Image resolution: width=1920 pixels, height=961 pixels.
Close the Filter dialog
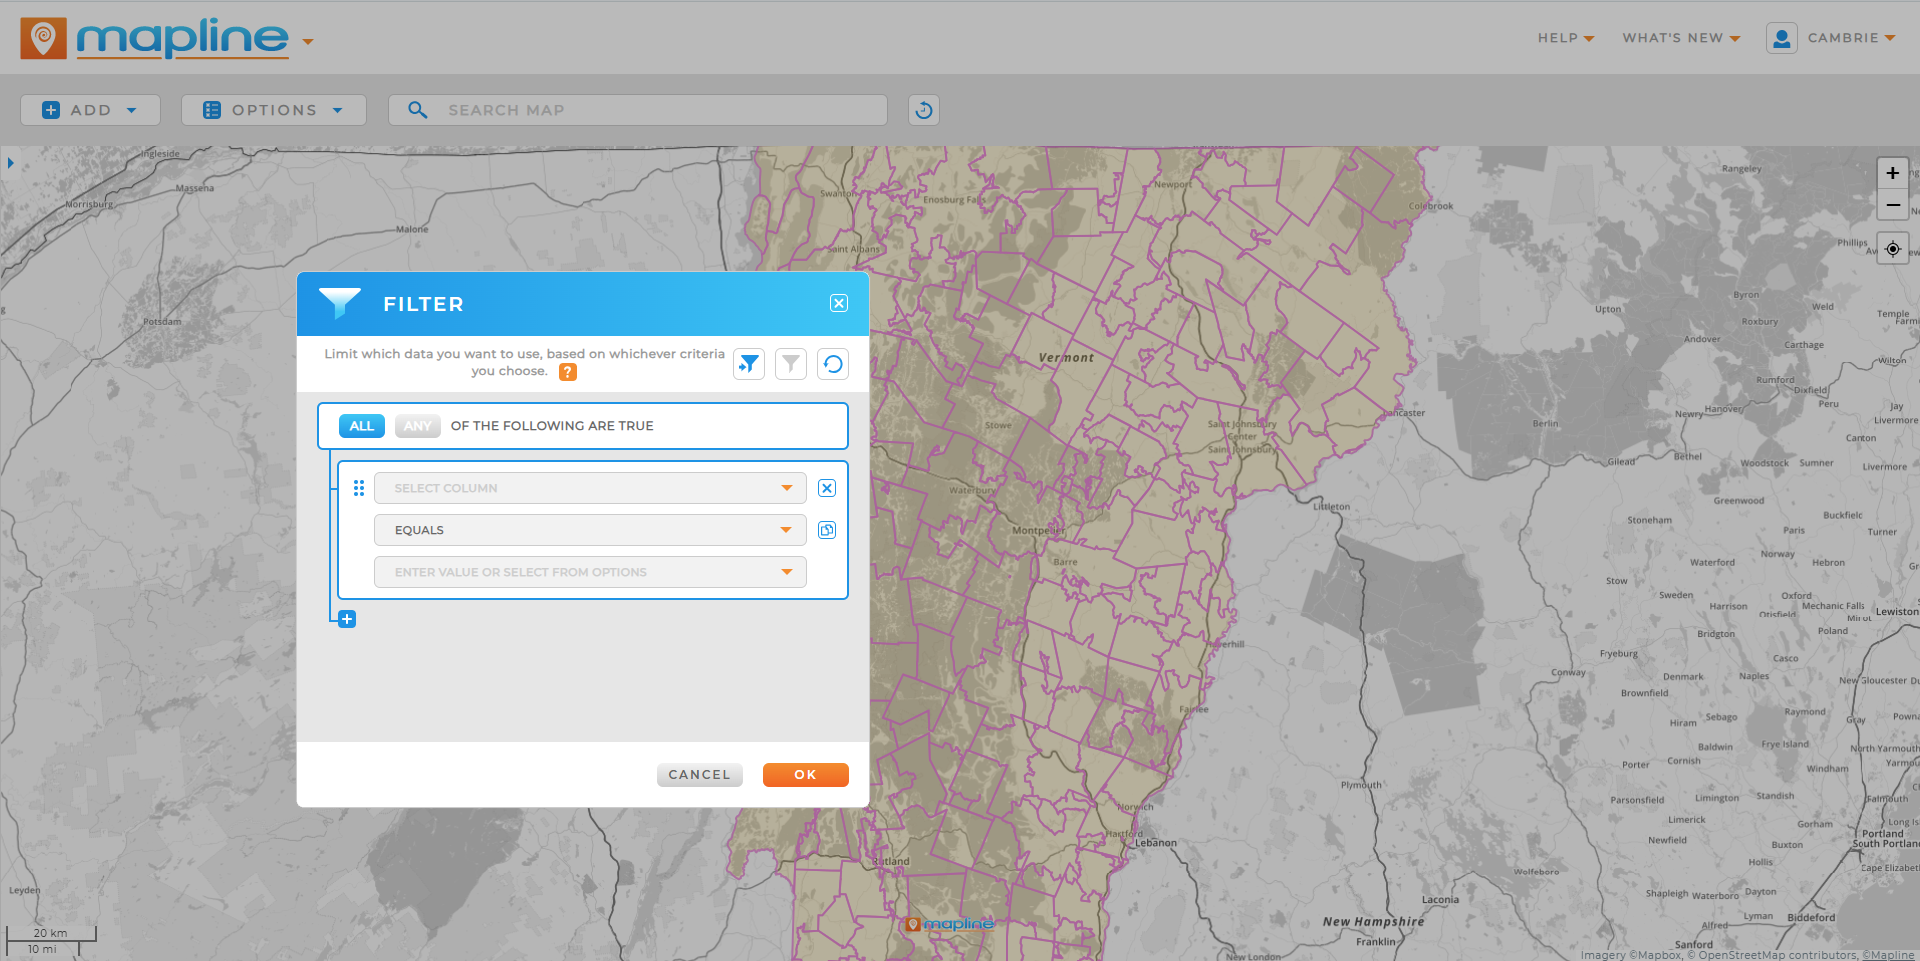point(839,303)
